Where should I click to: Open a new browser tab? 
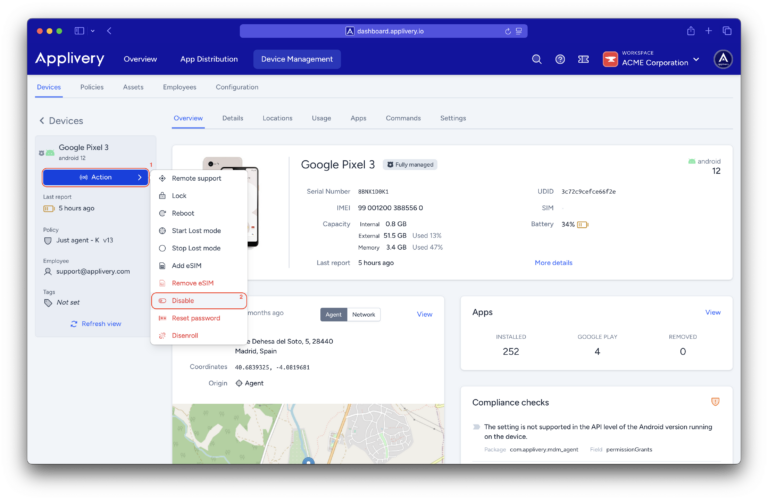point(708,31)
